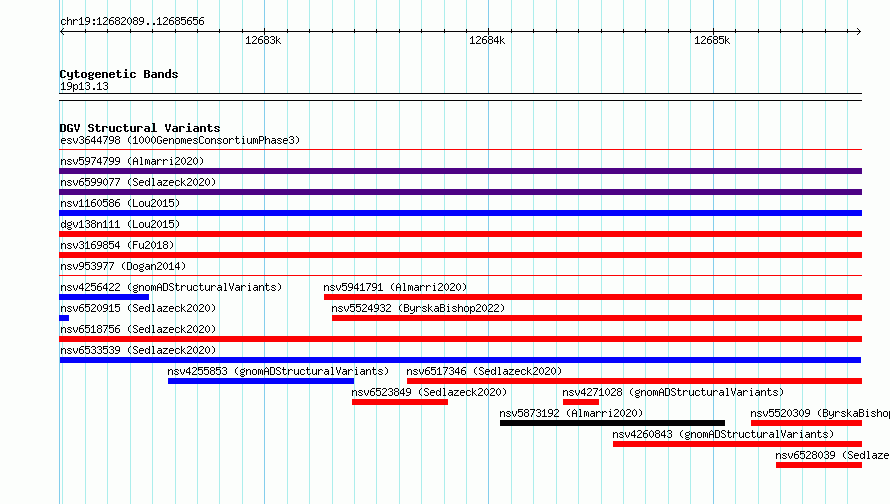The width and height of the screenshot is (890, 504).
Task: Select the nsv6533539 (Sedlazeck2020) label
Action: point(138,350)
